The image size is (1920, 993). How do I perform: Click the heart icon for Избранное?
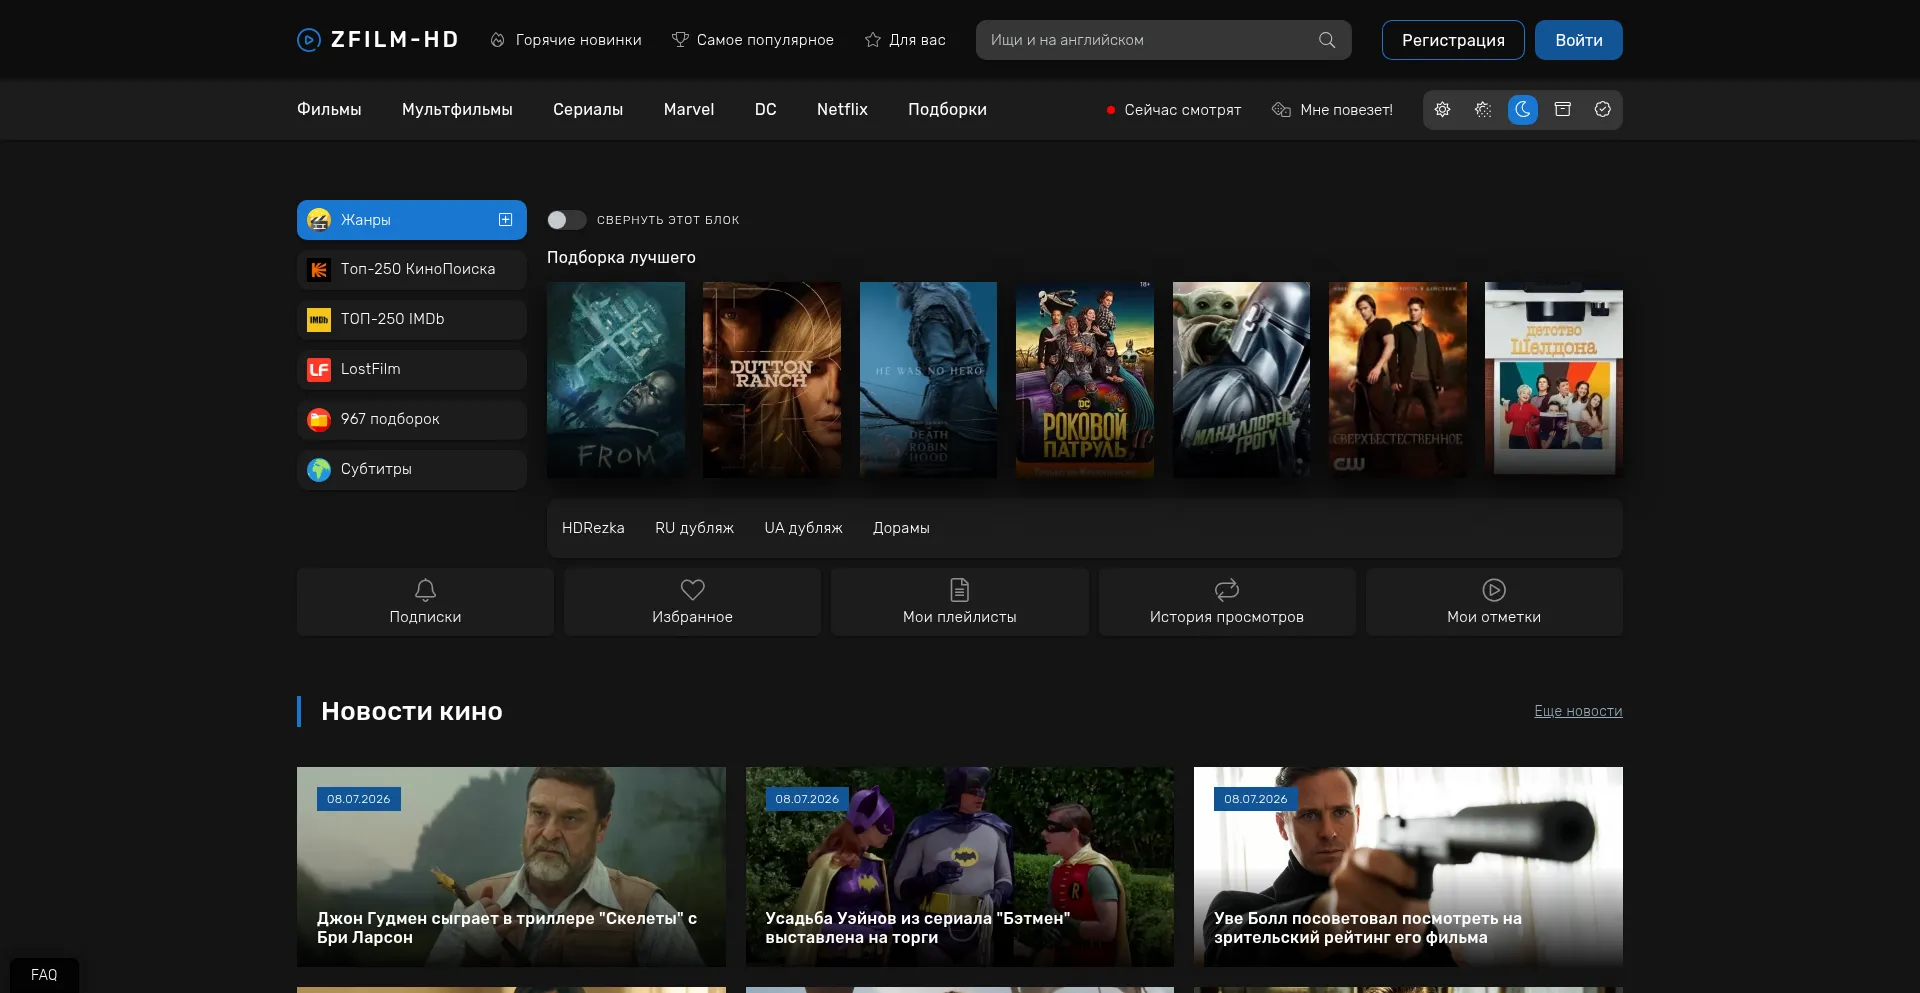click(692, 590)
